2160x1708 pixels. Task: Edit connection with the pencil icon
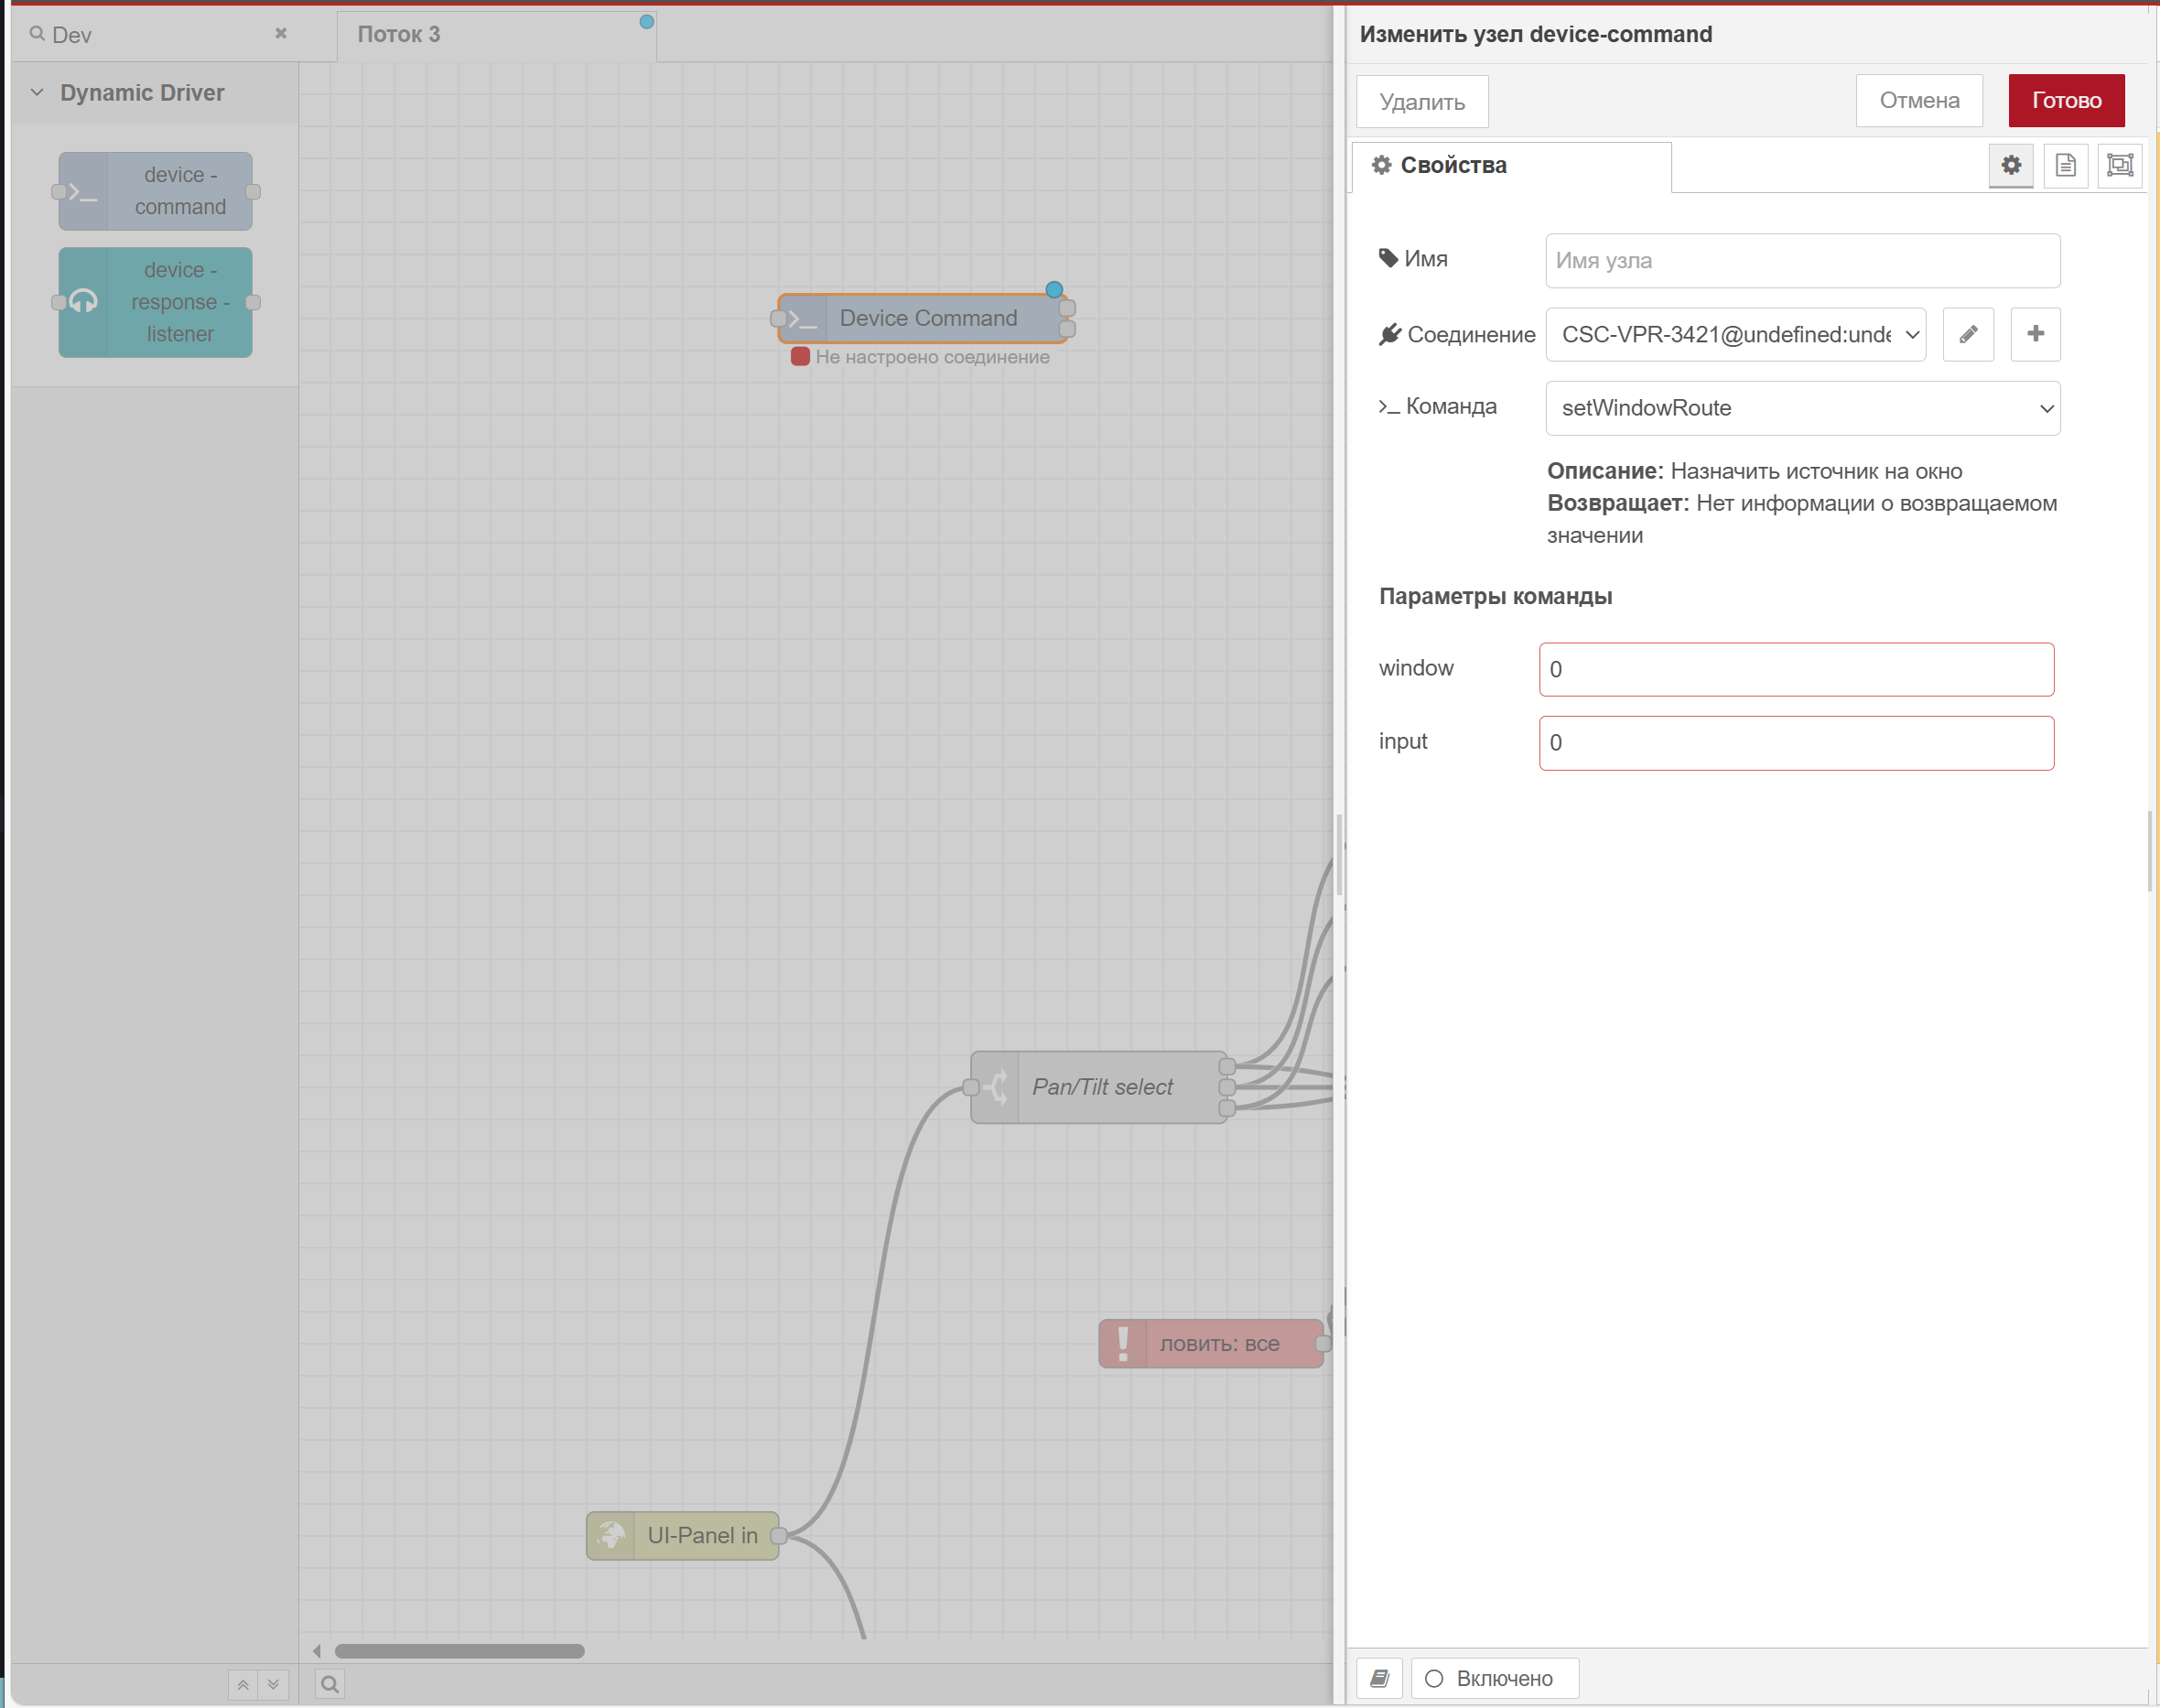pos(1967,334)
